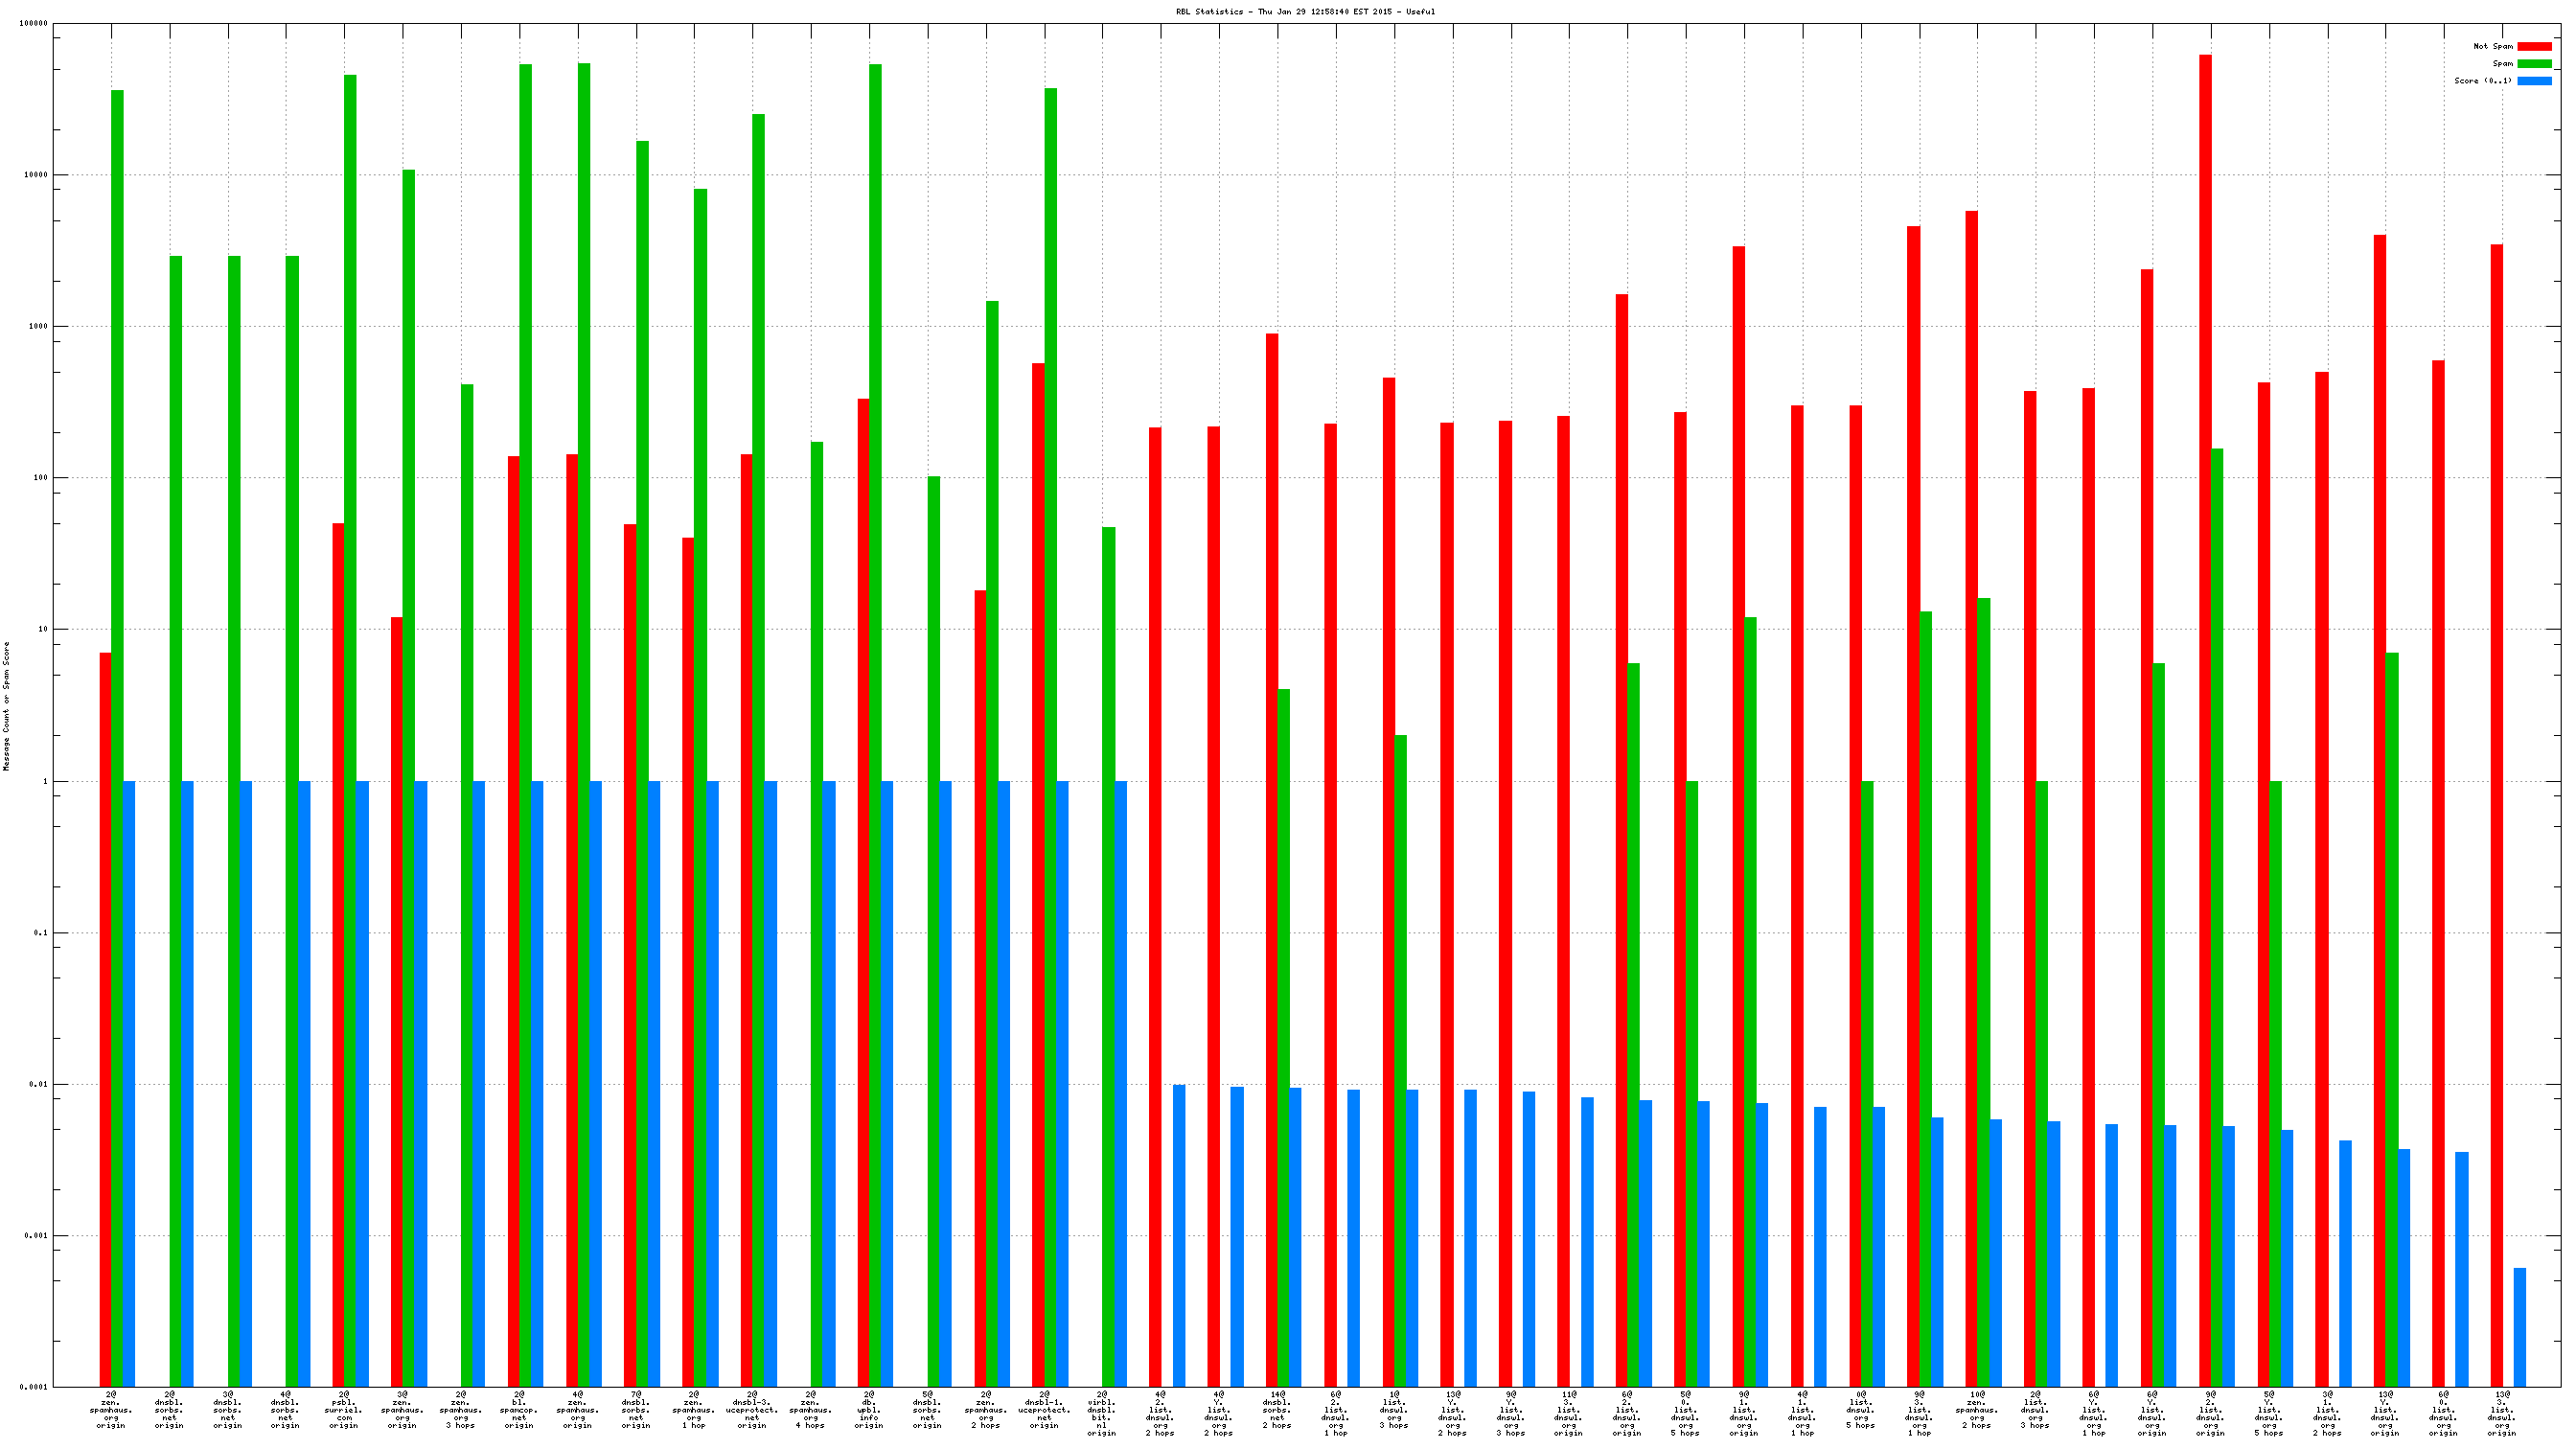Click the db.wpbl.info origin axis label
Image resolution: width=2576 pixels, height=1449 pixels.
click(869, 1409)
